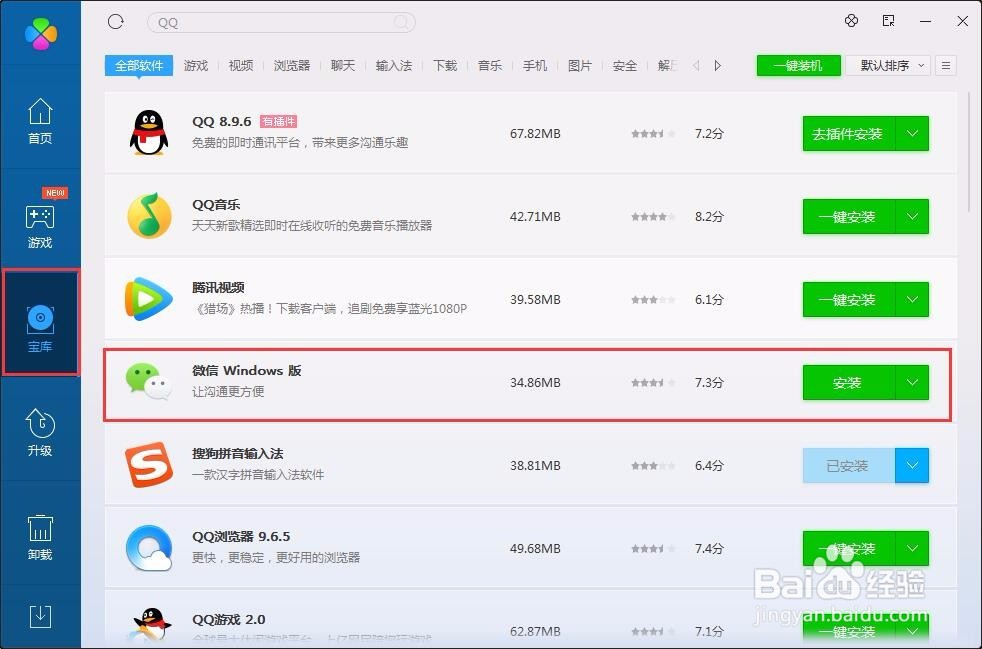Expand install options for 微信 Windows 版
Viewport: 982px width, 649px height.
pos(912,383)
